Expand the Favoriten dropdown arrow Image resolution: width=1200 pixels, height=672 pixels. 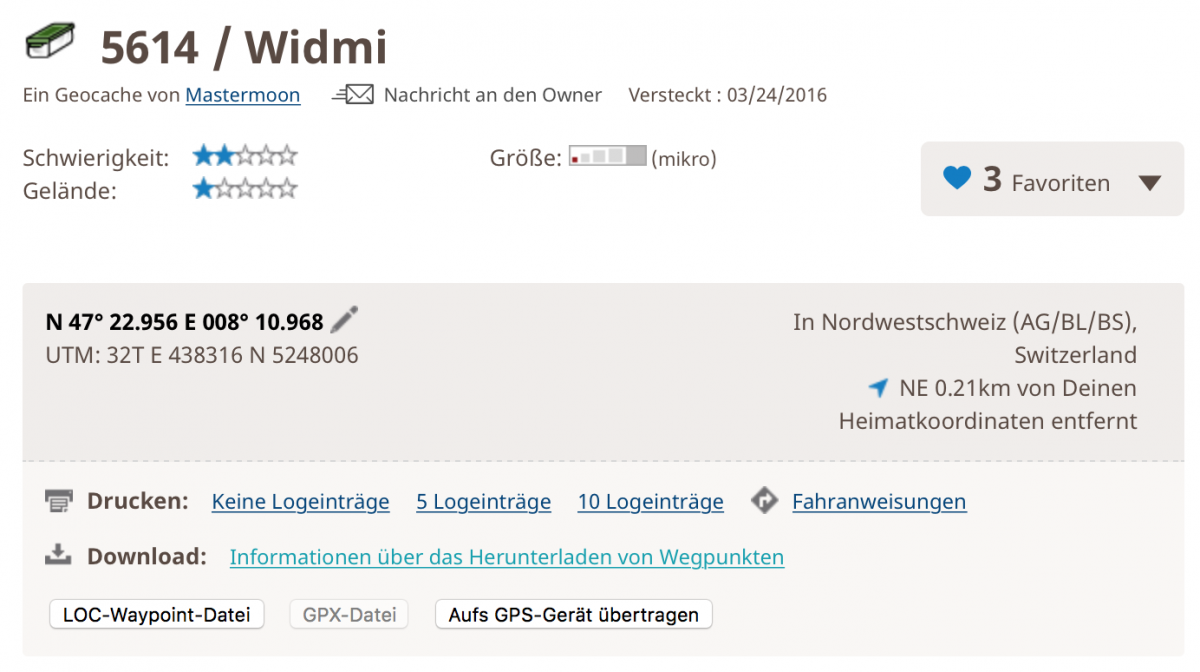coord(1150,183)
